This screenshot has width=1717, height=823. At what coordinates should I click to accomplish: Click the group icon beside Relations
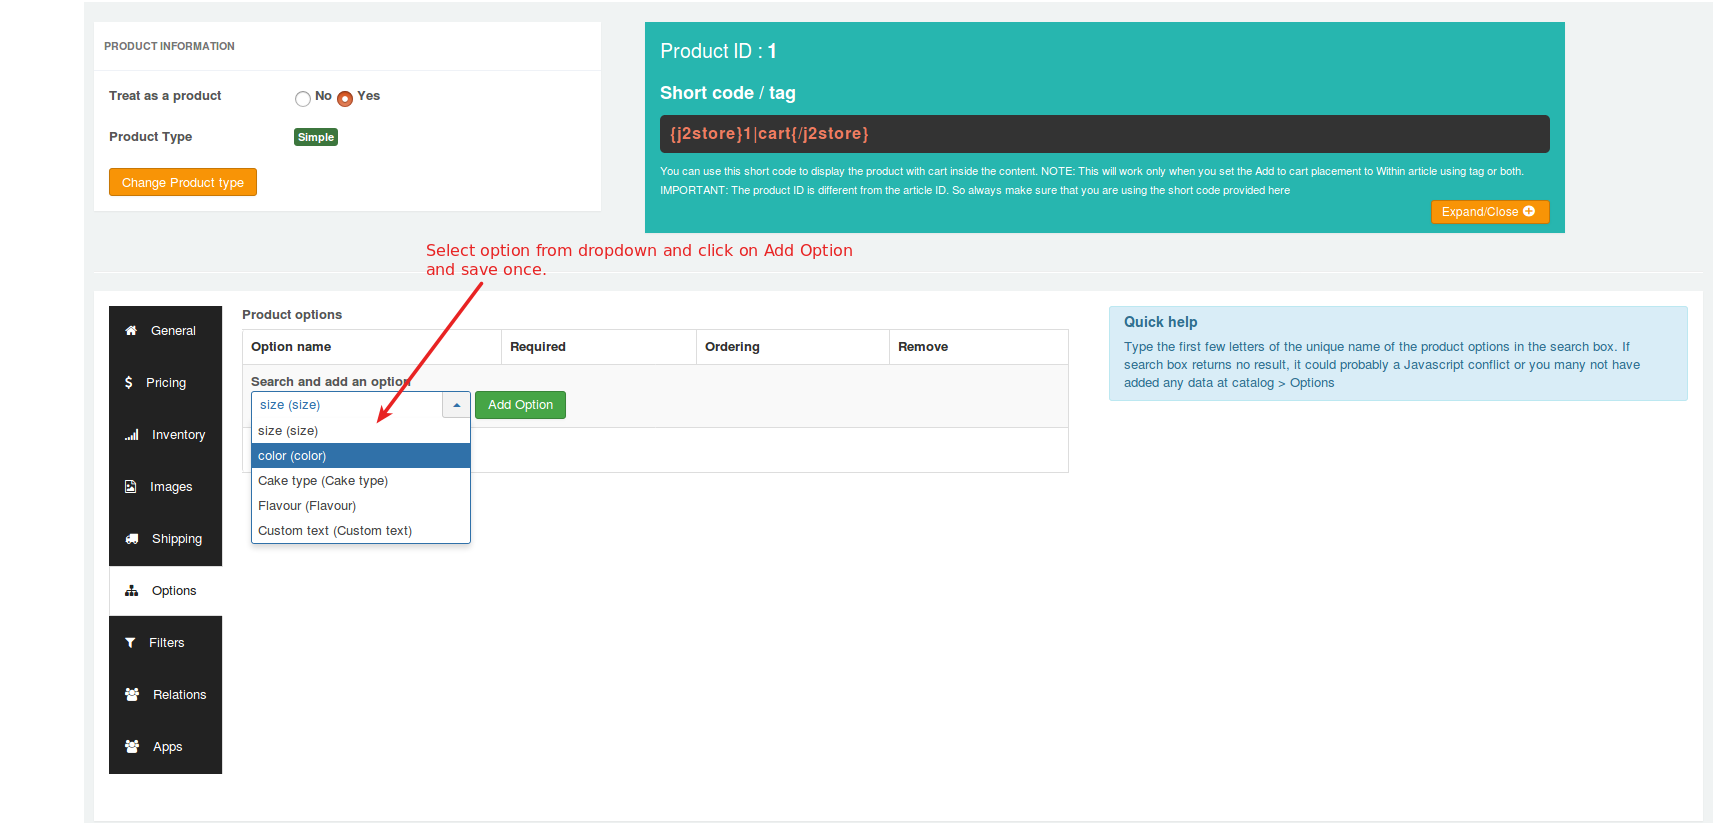click(x=131, y=695)
